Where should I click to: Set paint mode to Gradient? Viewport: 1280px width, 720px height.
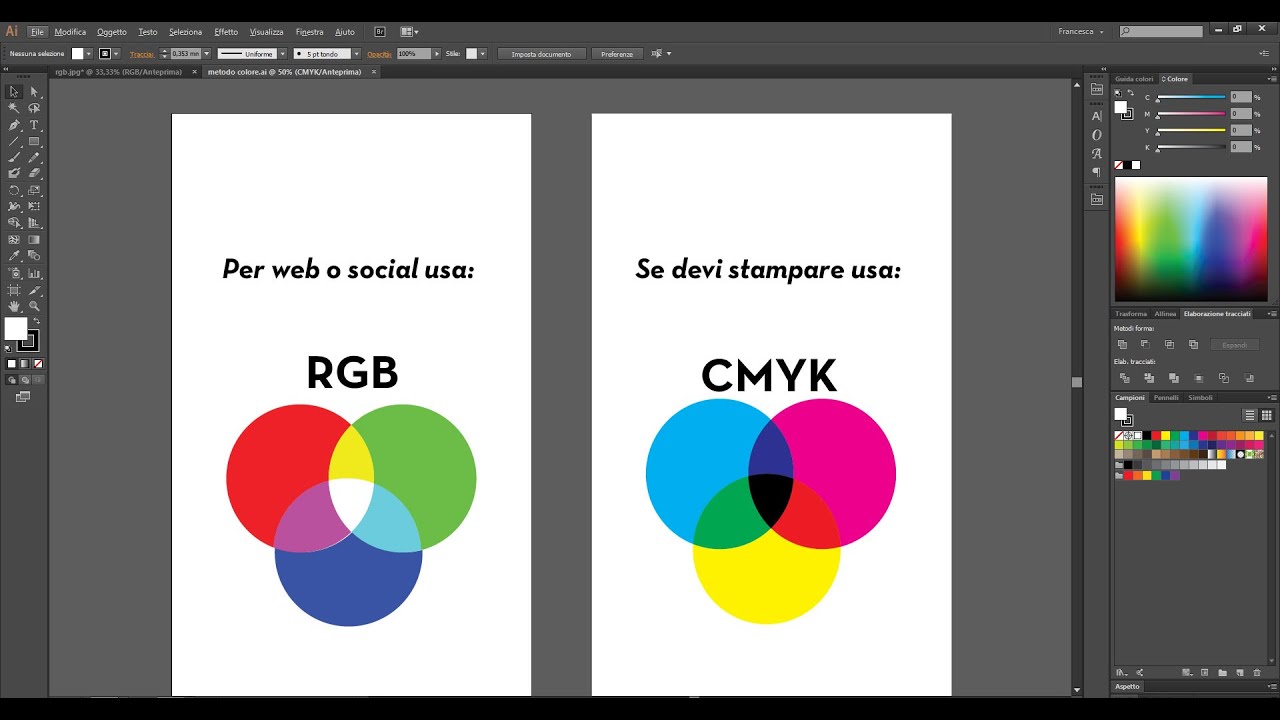[24, 364]
